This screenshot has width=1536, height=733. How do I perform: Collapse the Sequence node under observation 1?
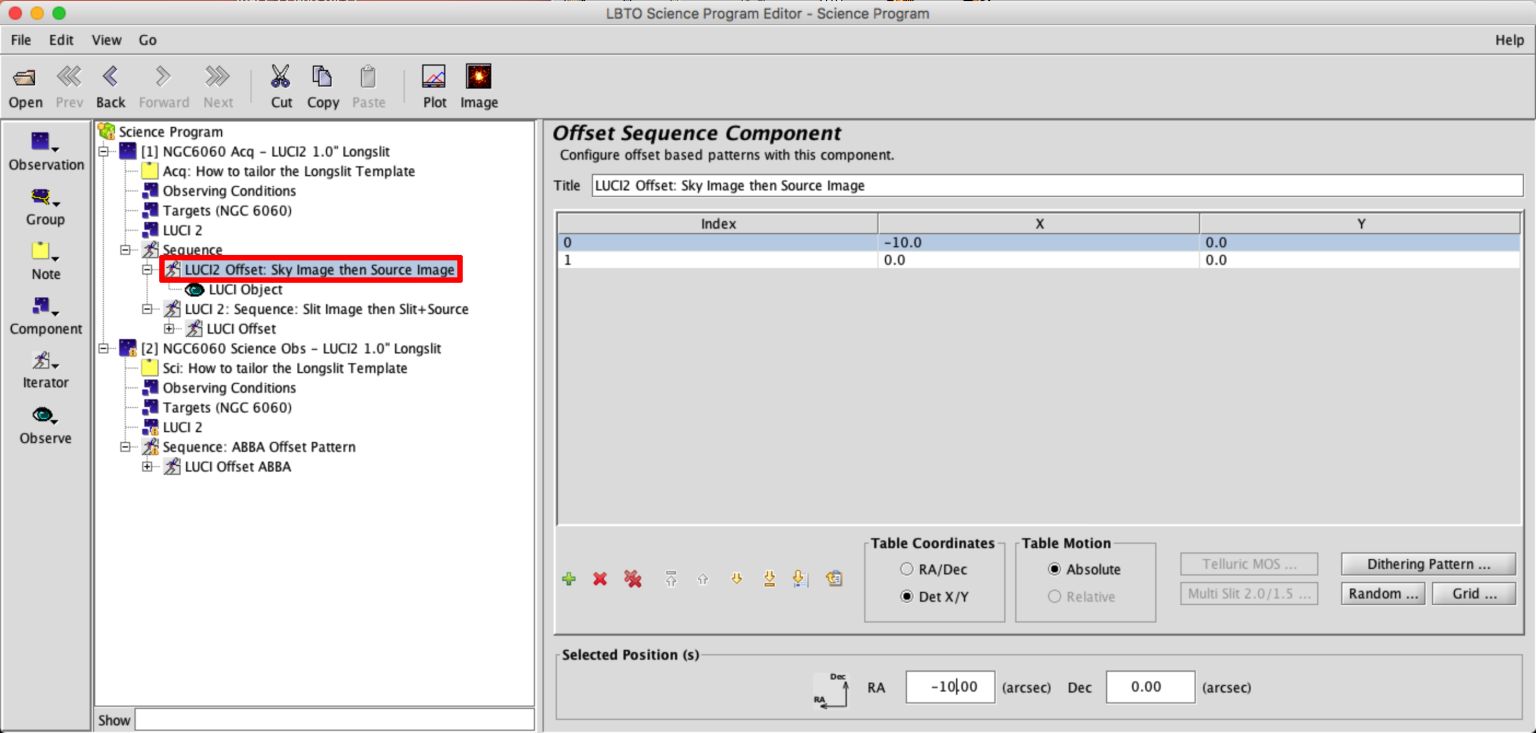(125, 250)
